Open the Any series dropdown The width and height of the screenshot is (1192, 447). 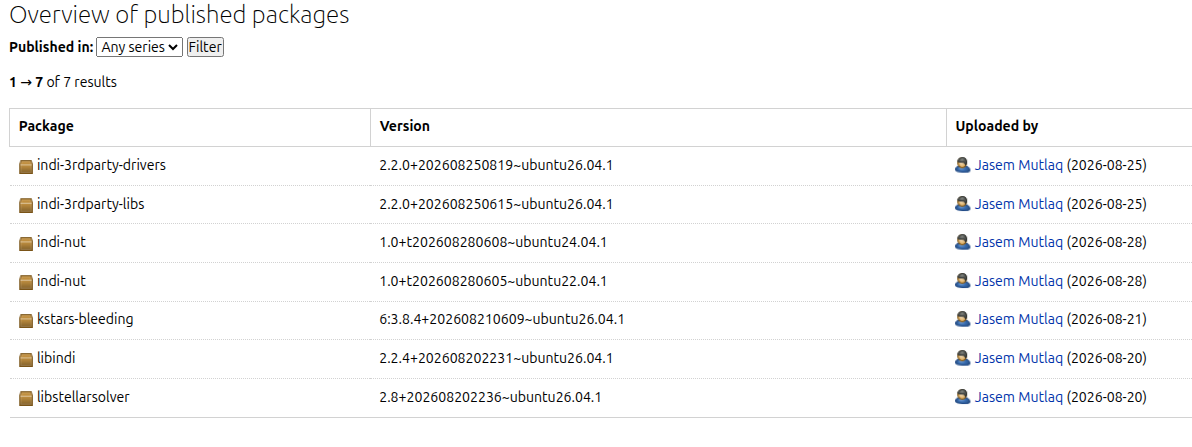(x=140, y=47)
